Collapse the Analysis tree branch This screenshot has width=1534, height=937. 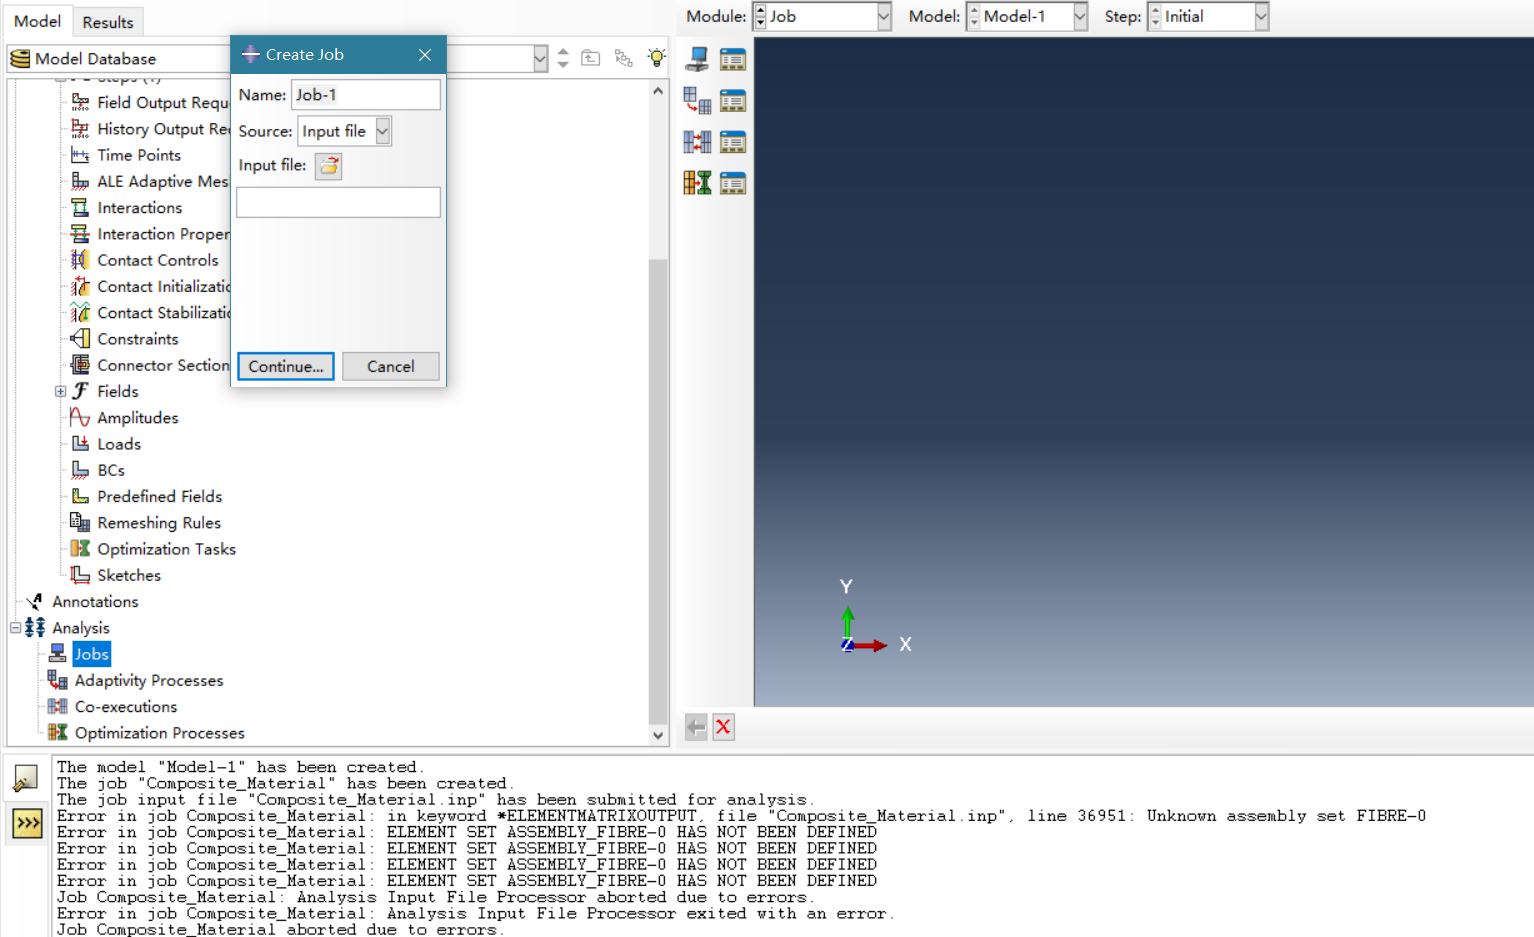point(14,627)
